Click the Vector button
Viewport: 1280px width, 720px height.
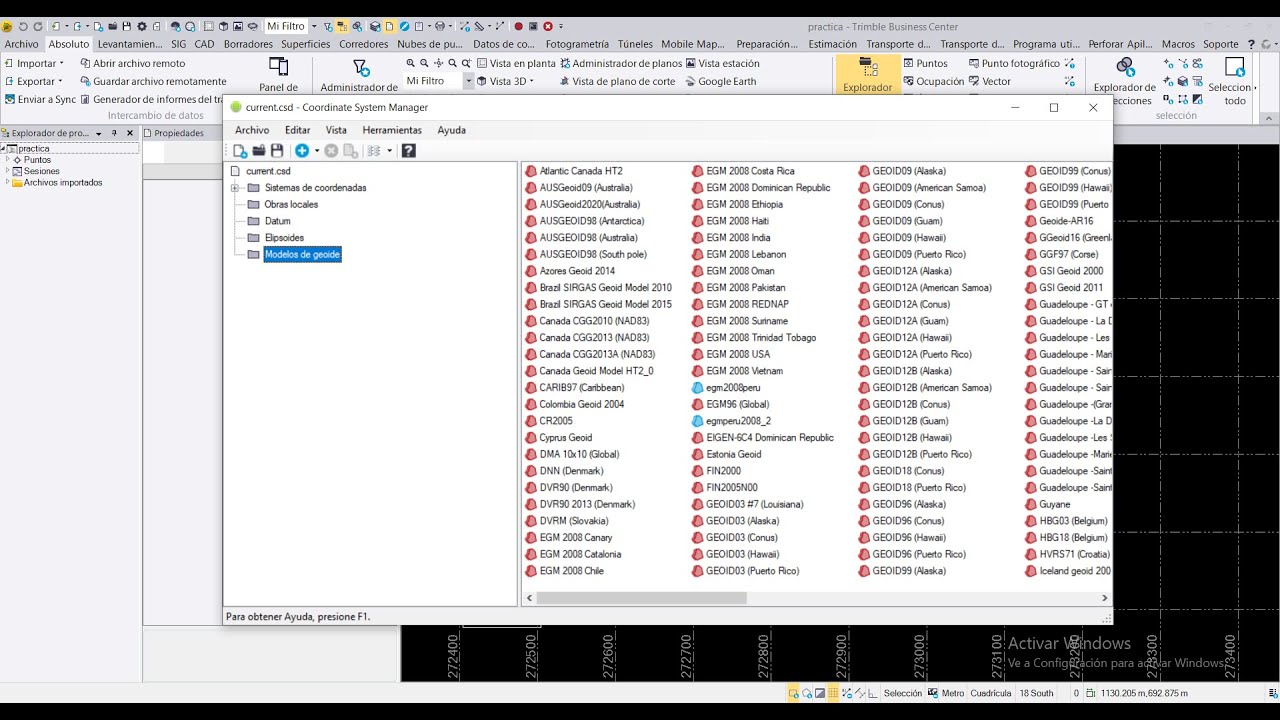989,81
